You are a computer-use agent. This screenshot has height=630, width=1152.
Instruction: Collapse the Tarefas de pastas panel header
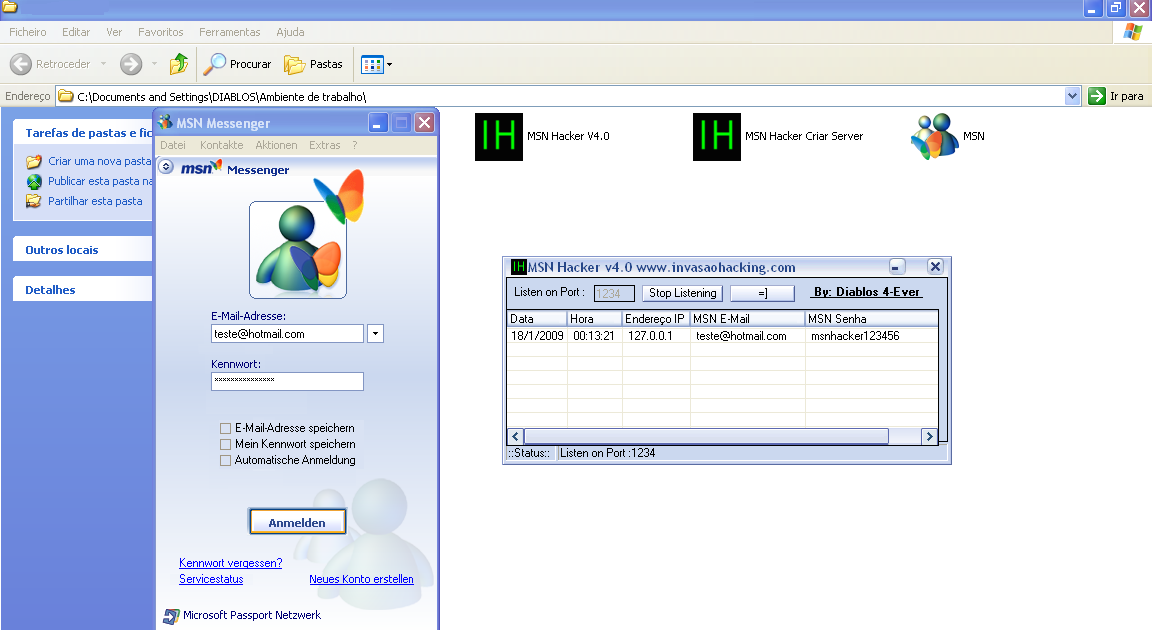point(82,133)
